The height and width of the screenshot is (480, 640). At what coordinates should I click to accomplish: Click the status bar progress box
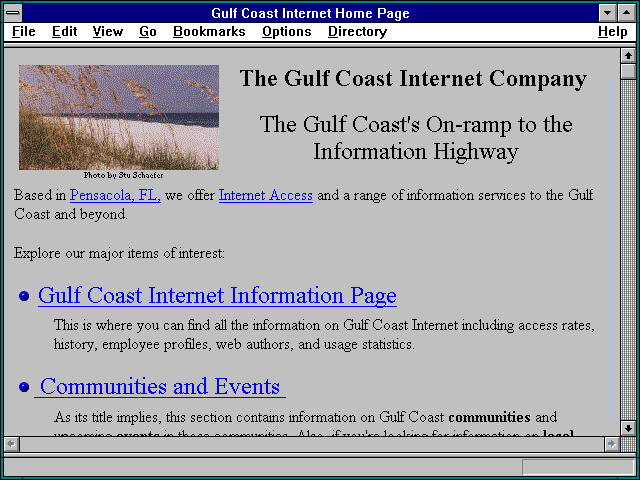578,467
